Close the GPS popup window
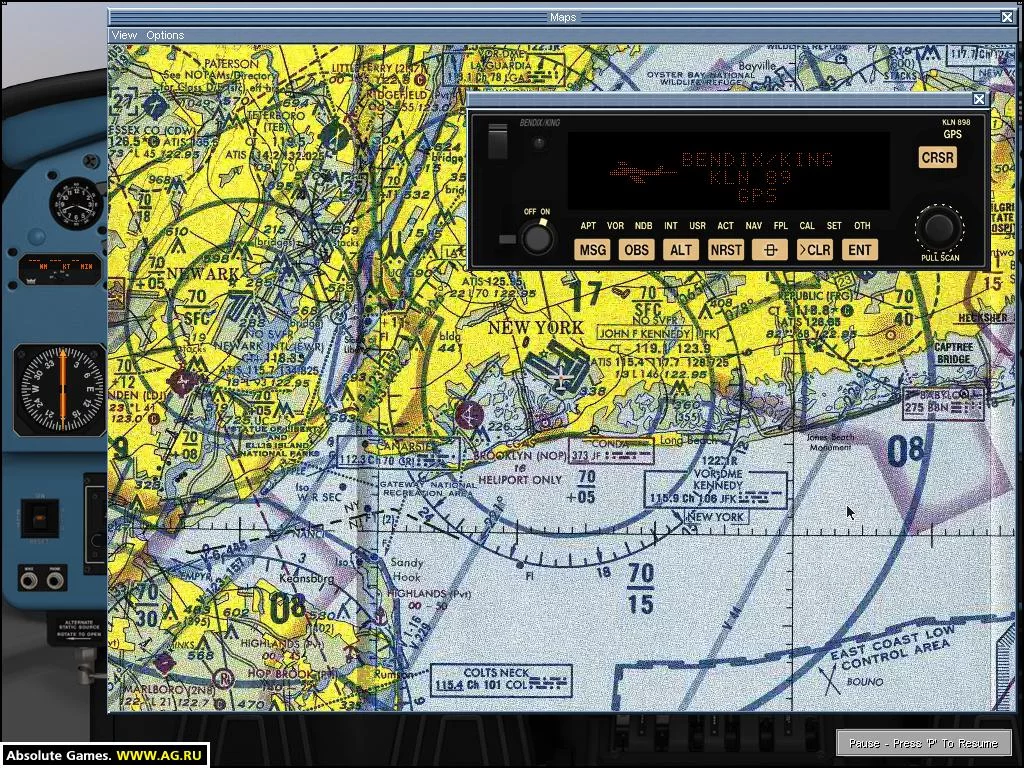The width and height of the screenshot is (1024, 768). click(979, 99)
